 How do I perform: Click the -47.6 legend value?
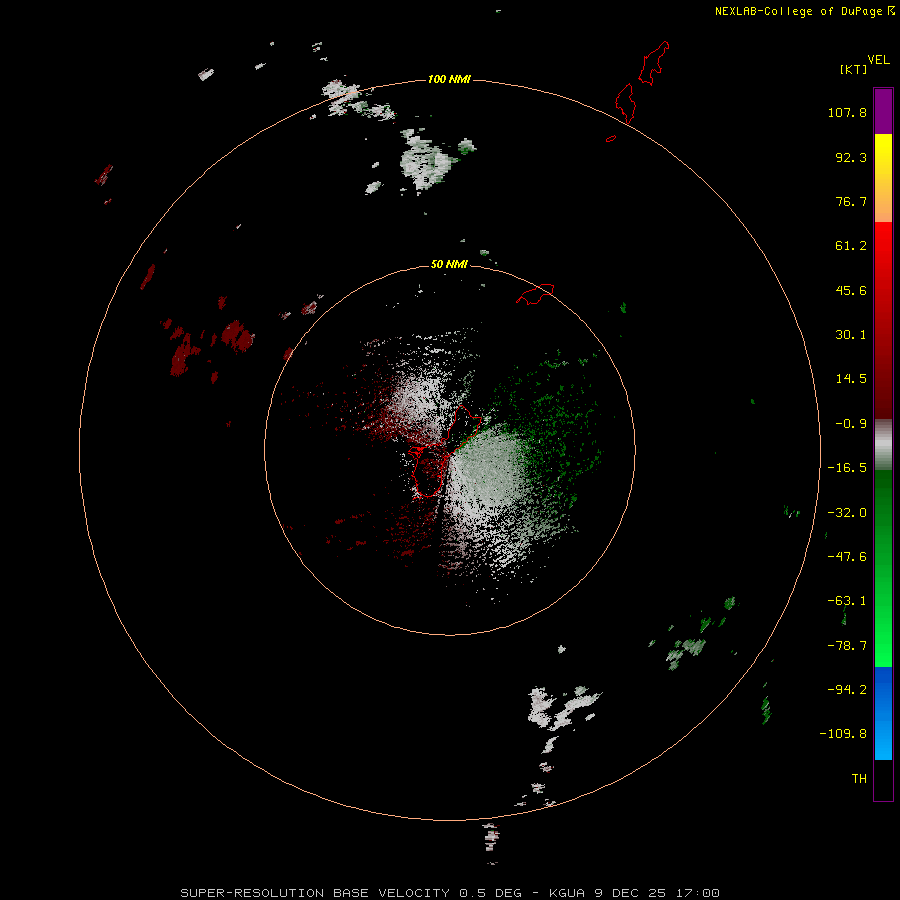pyautogui.click(x=847, y=557)
